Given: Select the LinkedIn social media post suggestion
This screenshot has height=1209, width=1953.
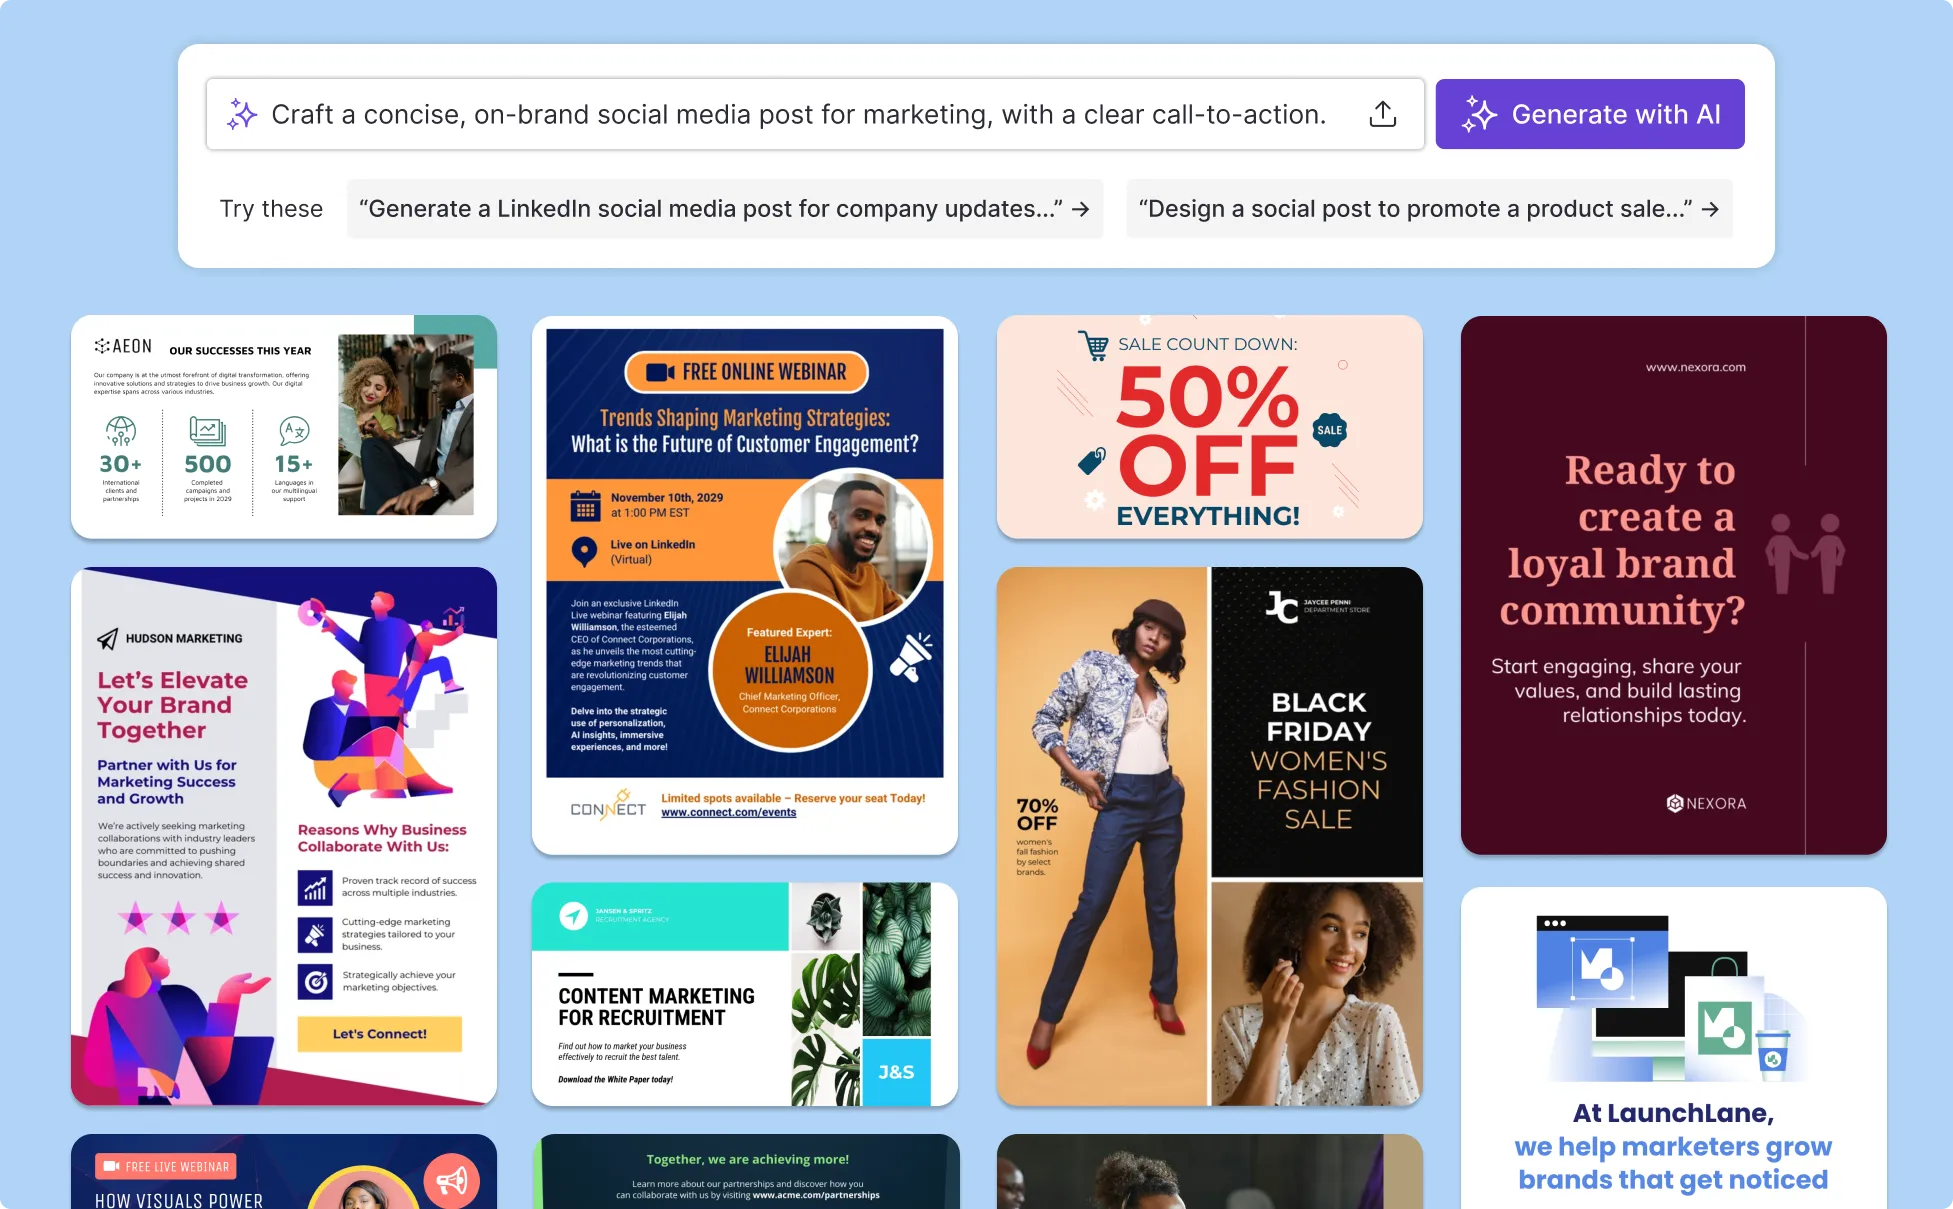Looking at the screenshot, I should pos(725,209).
